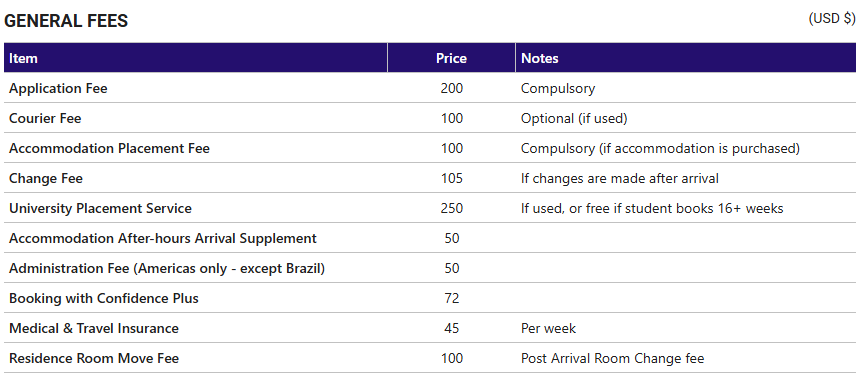Click the Change Fee item
The height and width of the screenshot is (382, 863).
click(46, 178)
